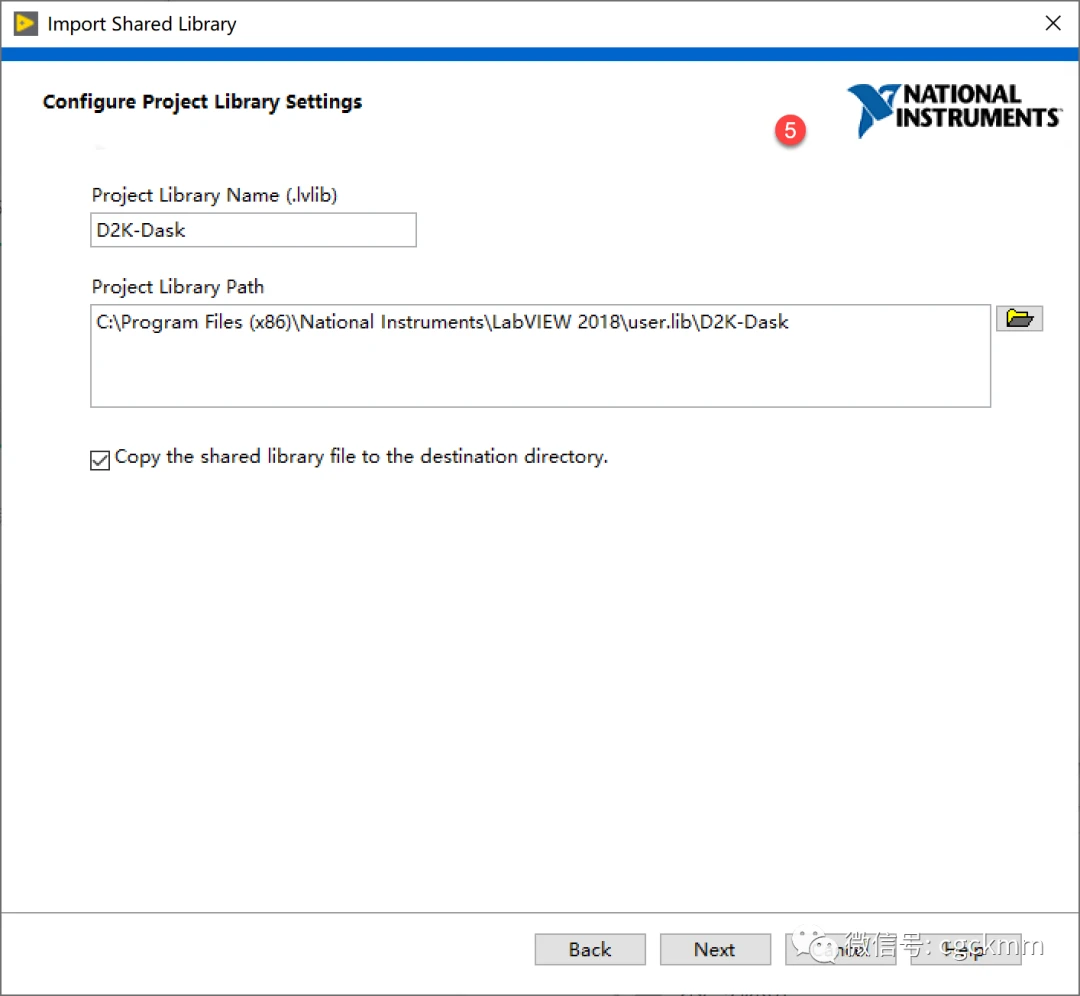Click inside the Project Library Path box
This screenshot has height=996, width=1080.
pyautogui.click(x=540, y=370)
